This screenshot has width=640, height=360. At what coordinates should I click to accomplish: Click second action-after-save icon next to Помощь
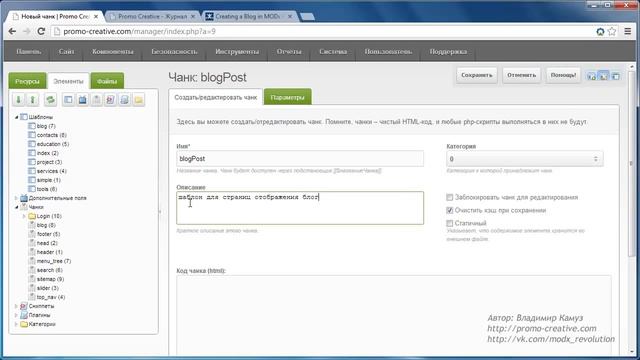(604, 76)
